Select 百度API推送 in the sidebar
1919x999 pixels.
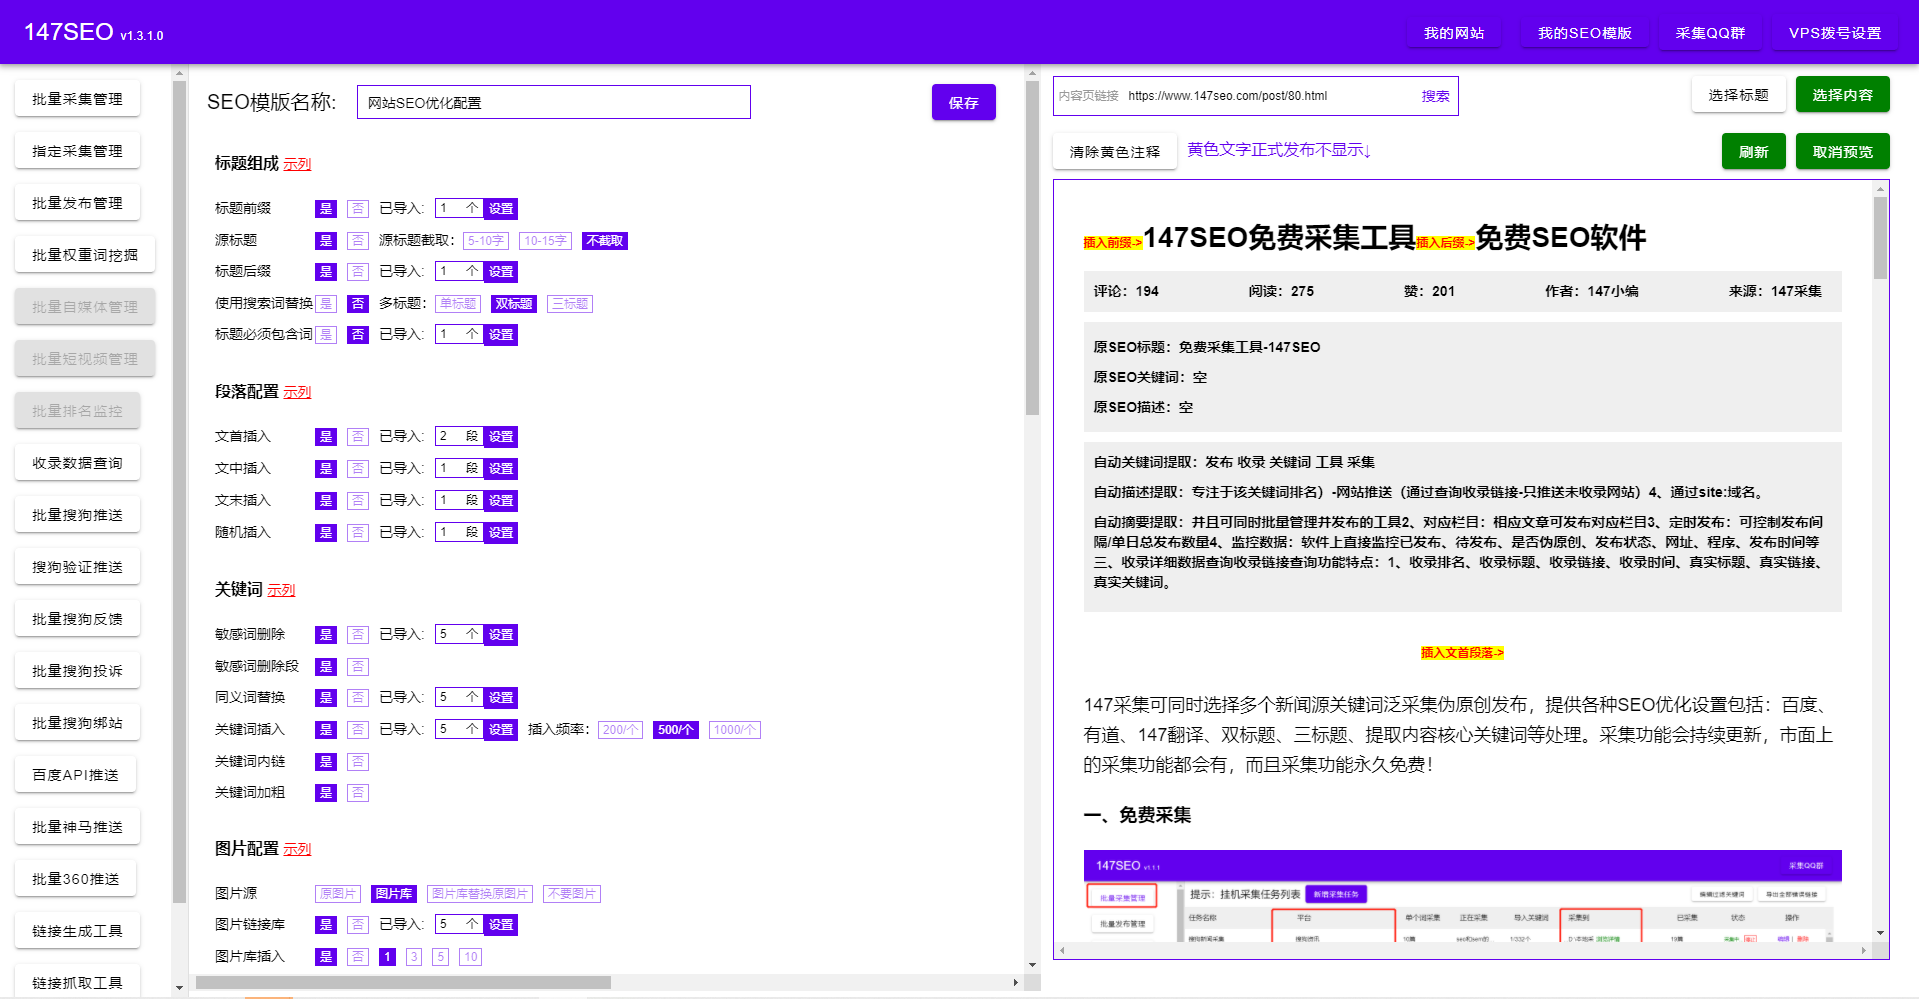click(x=75, y=775)
